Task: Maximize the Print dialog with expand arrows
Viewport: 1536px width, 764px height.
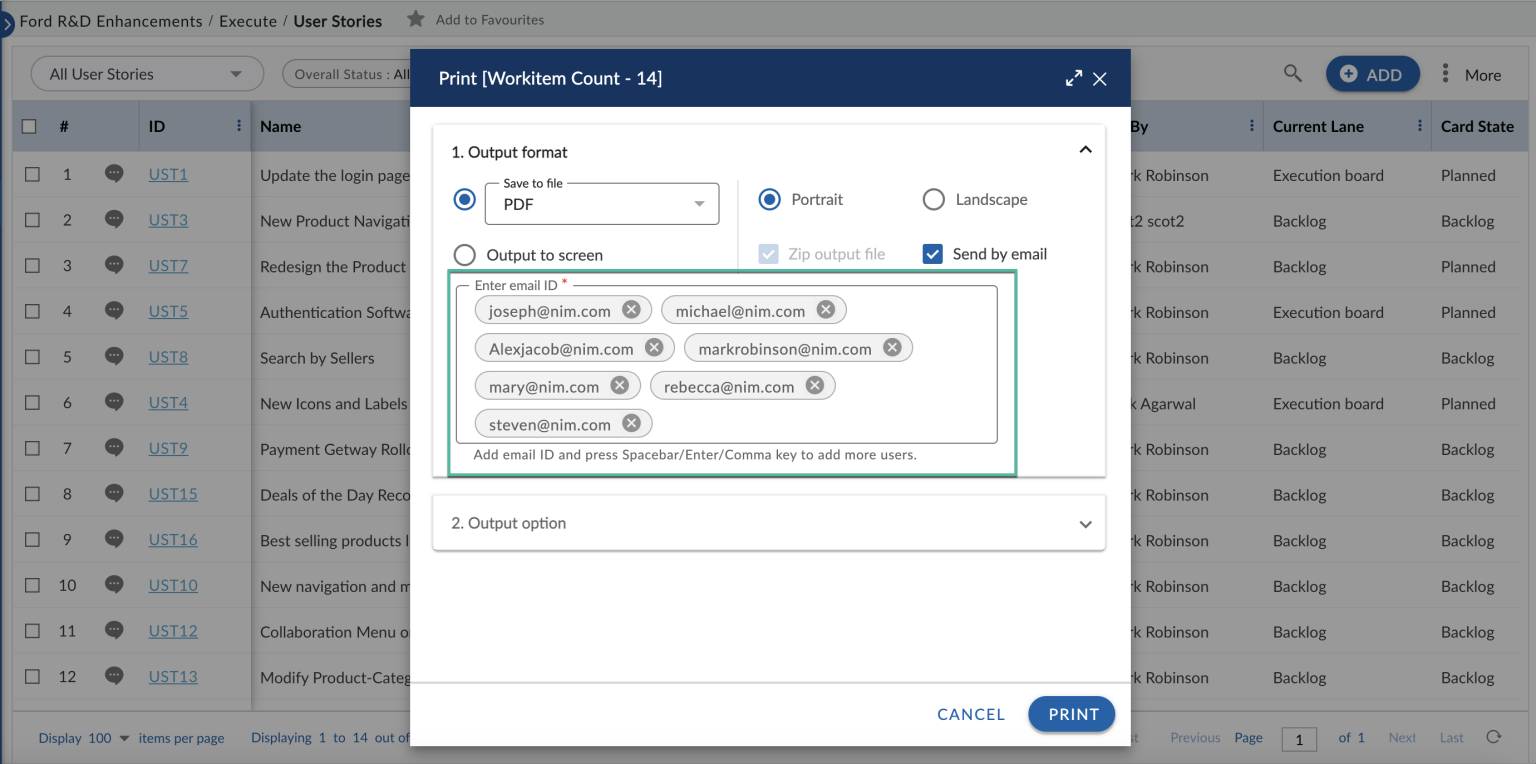Action: point(1074,77)
